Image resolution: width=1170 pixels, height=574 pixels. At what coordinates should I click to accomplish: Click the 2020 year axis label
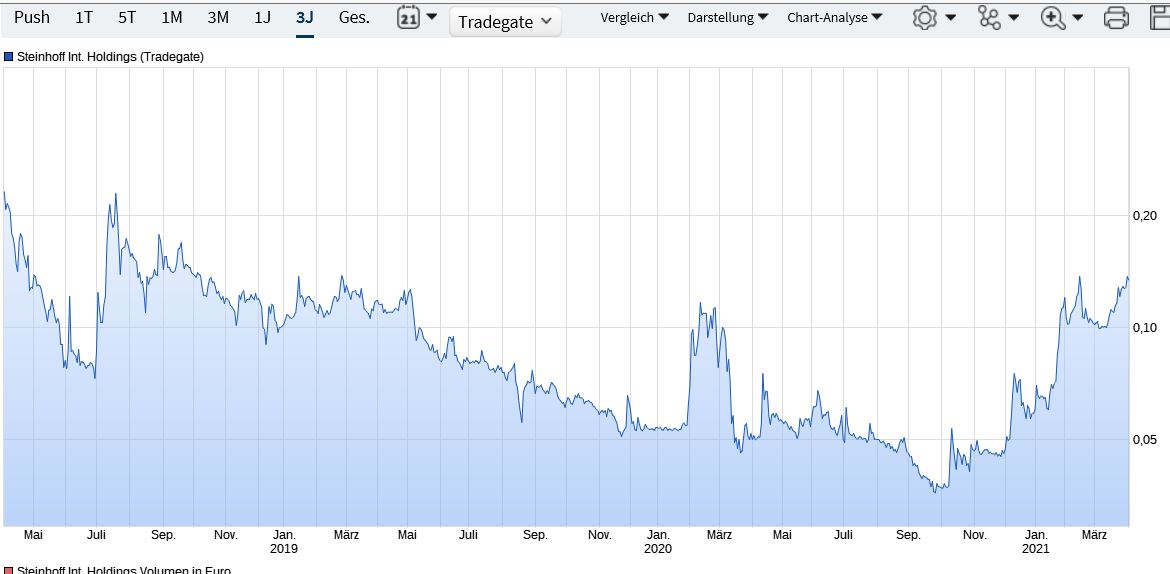659,549
